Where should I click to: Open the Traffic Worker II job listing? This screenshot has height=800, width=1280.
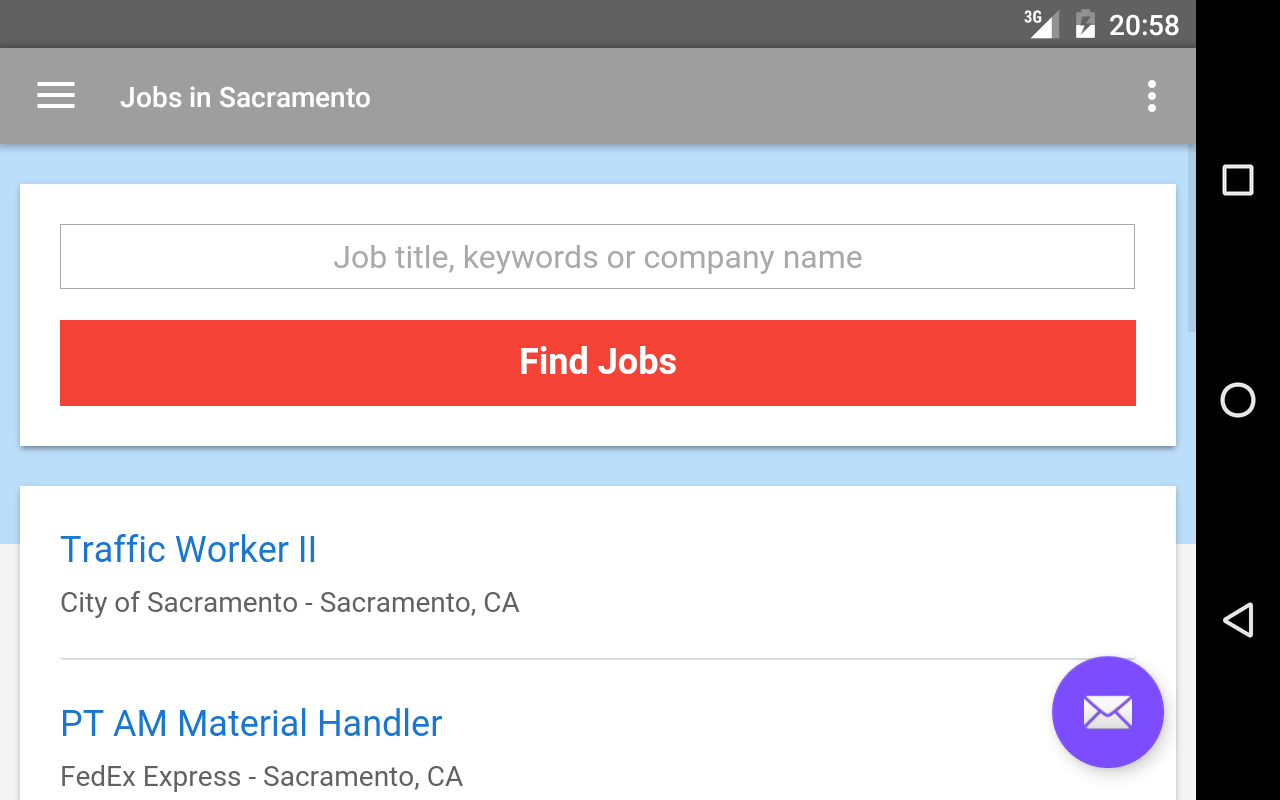point(188,549)
